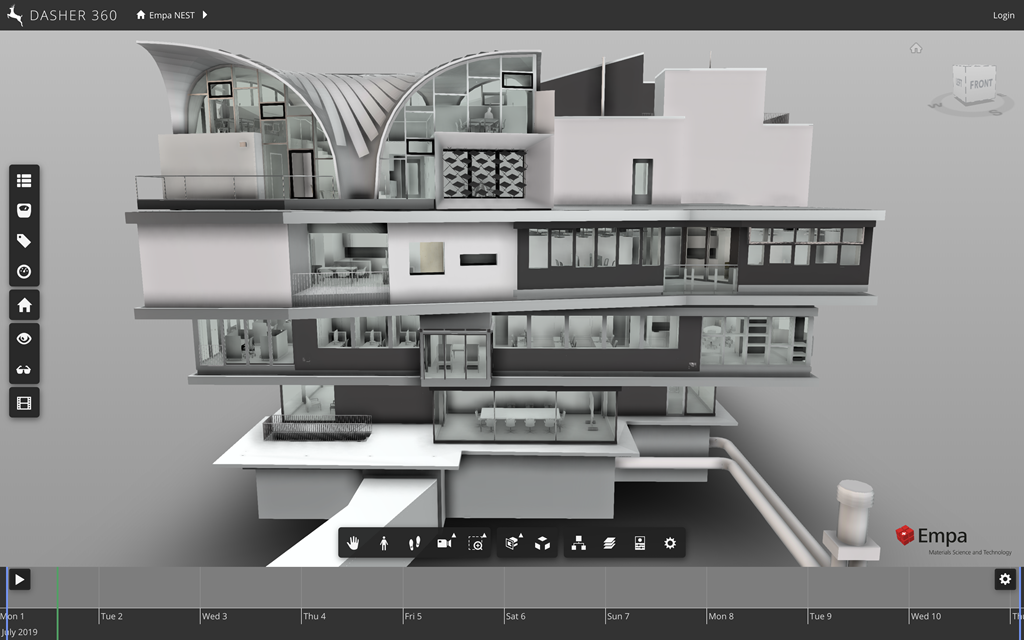Select the Empa NEST breadcrumb item
The height and width of the screenshot is (640, 1024).
pyautogui.click(x=166, y=15)
